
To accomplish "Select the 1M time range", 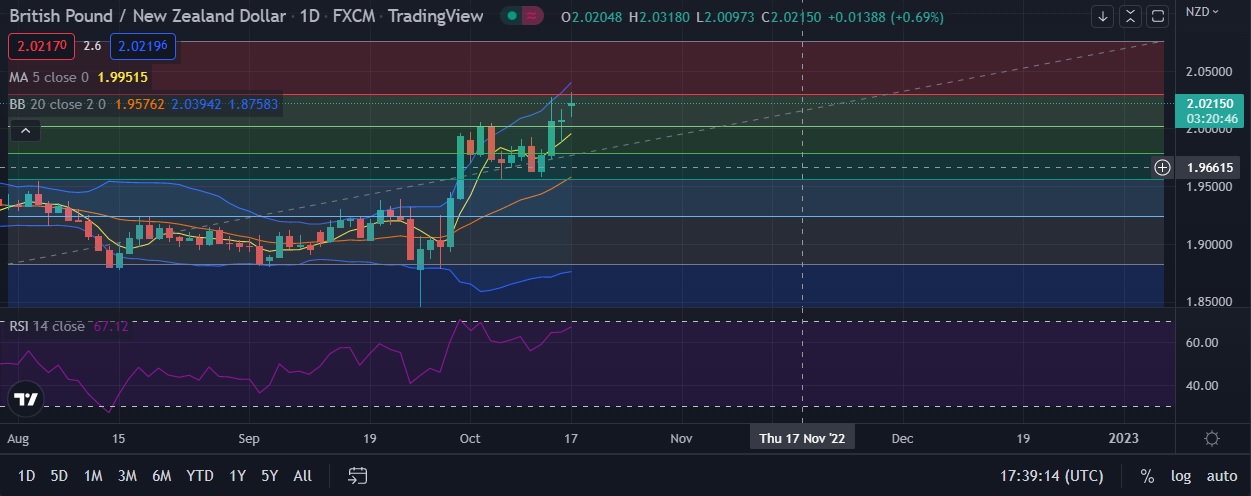I will (93, 476).
